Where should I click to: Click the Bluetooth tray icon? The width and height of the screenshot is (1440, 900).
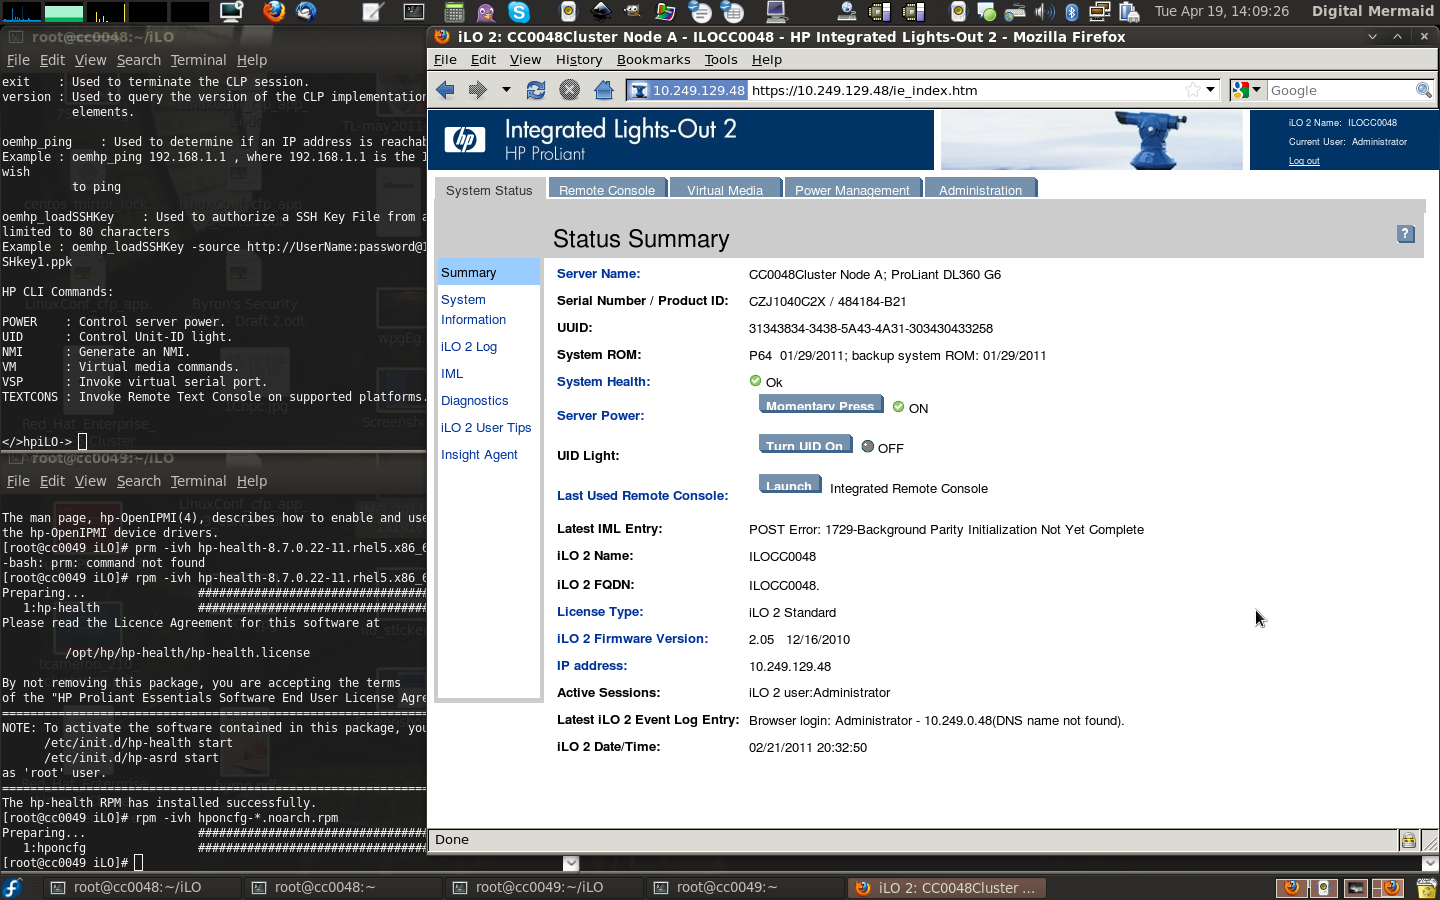1072,12
